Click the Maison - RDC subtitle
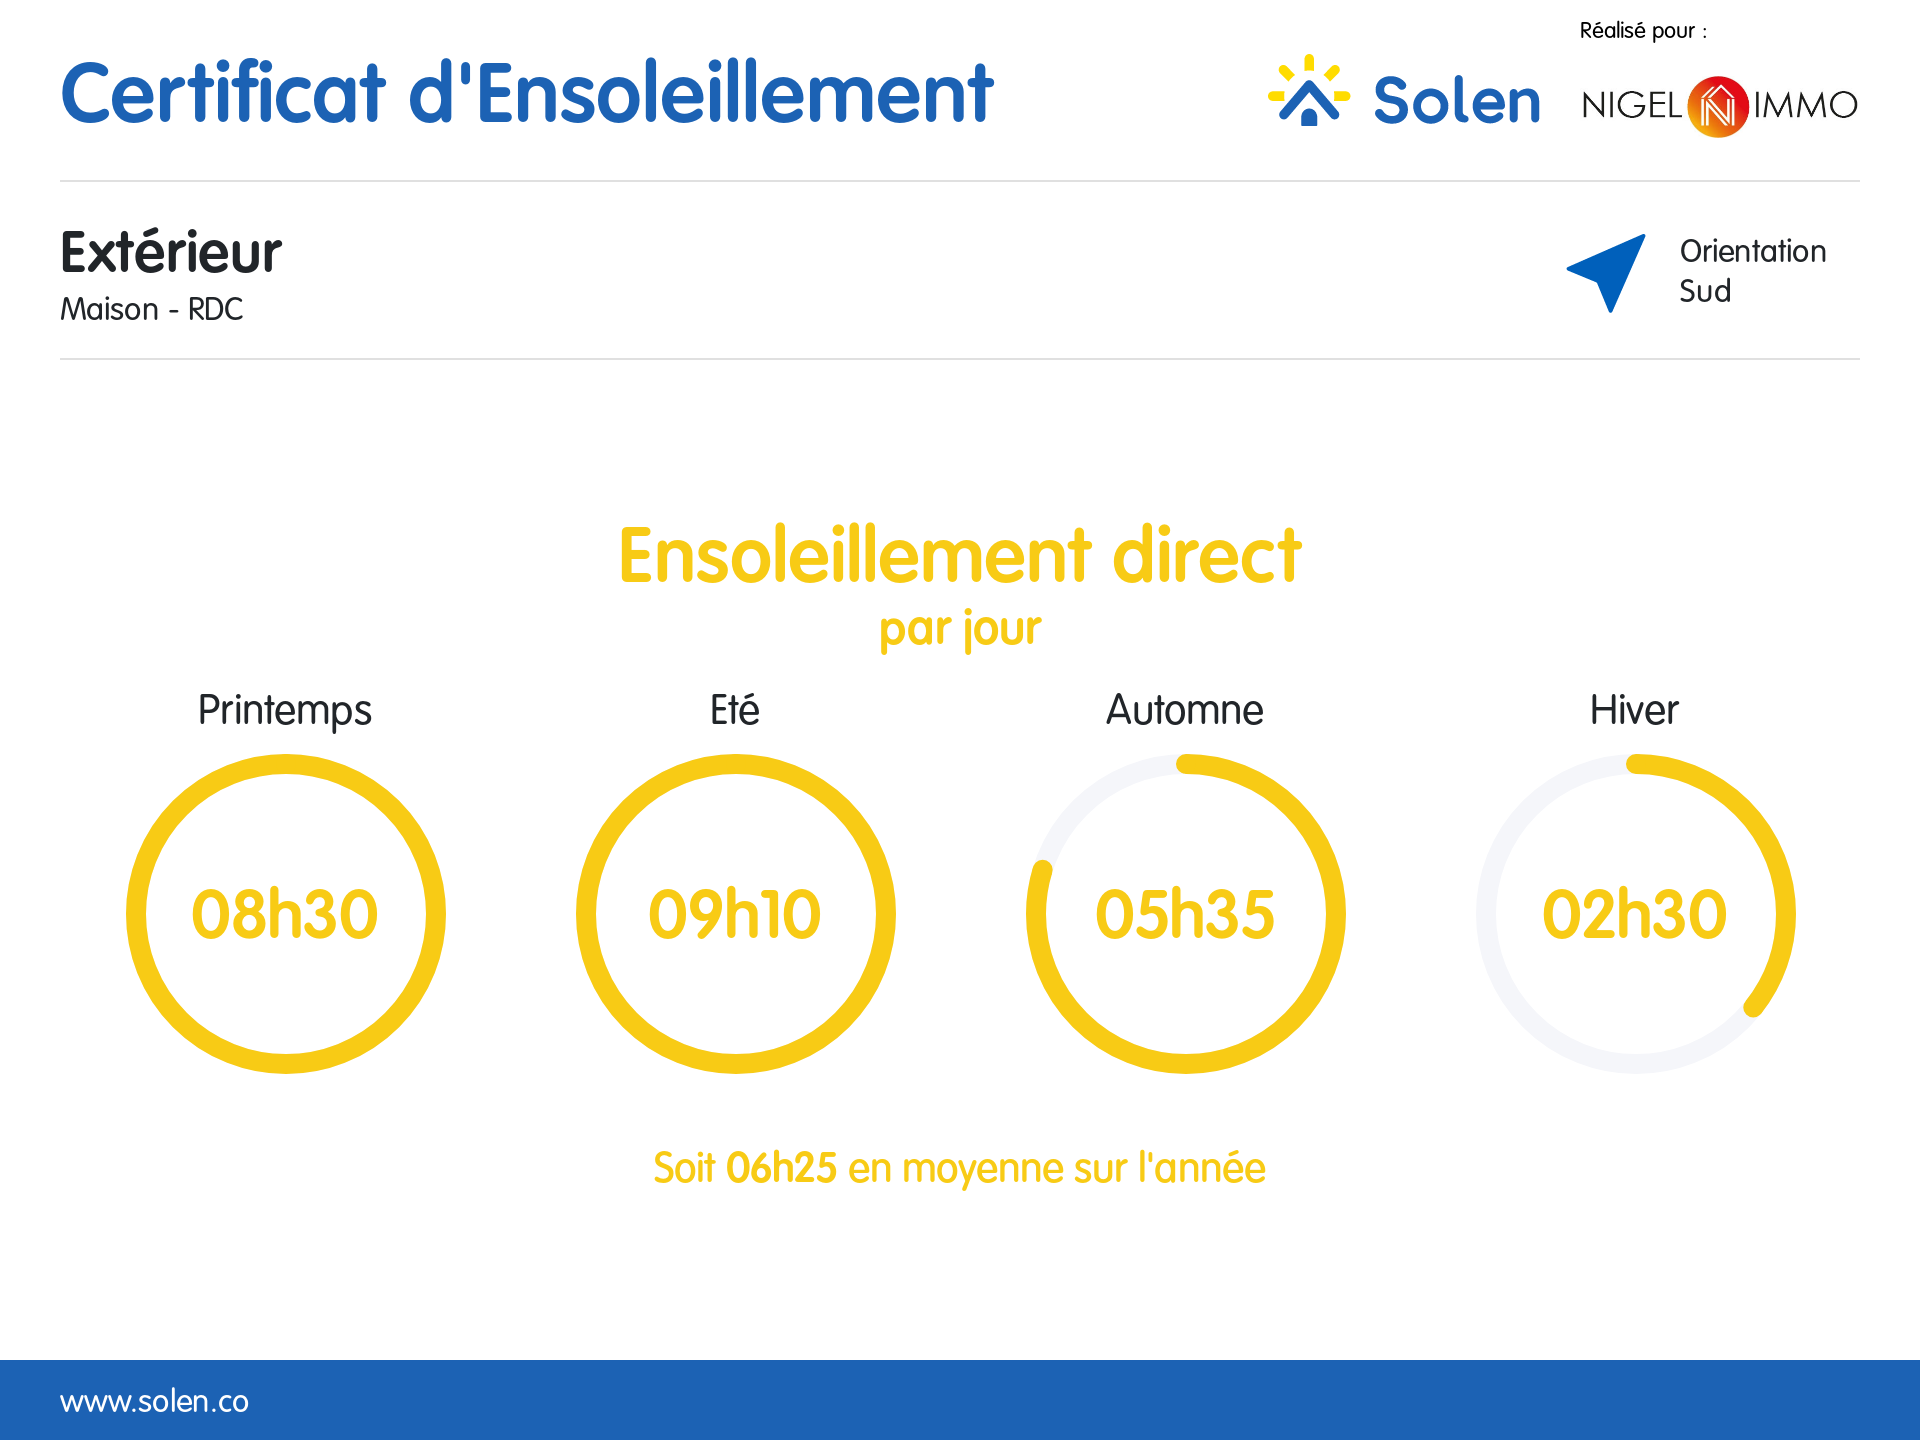Image resolution: width=1920 pixels, height=1440 pixels. click(x=152, y=309)
